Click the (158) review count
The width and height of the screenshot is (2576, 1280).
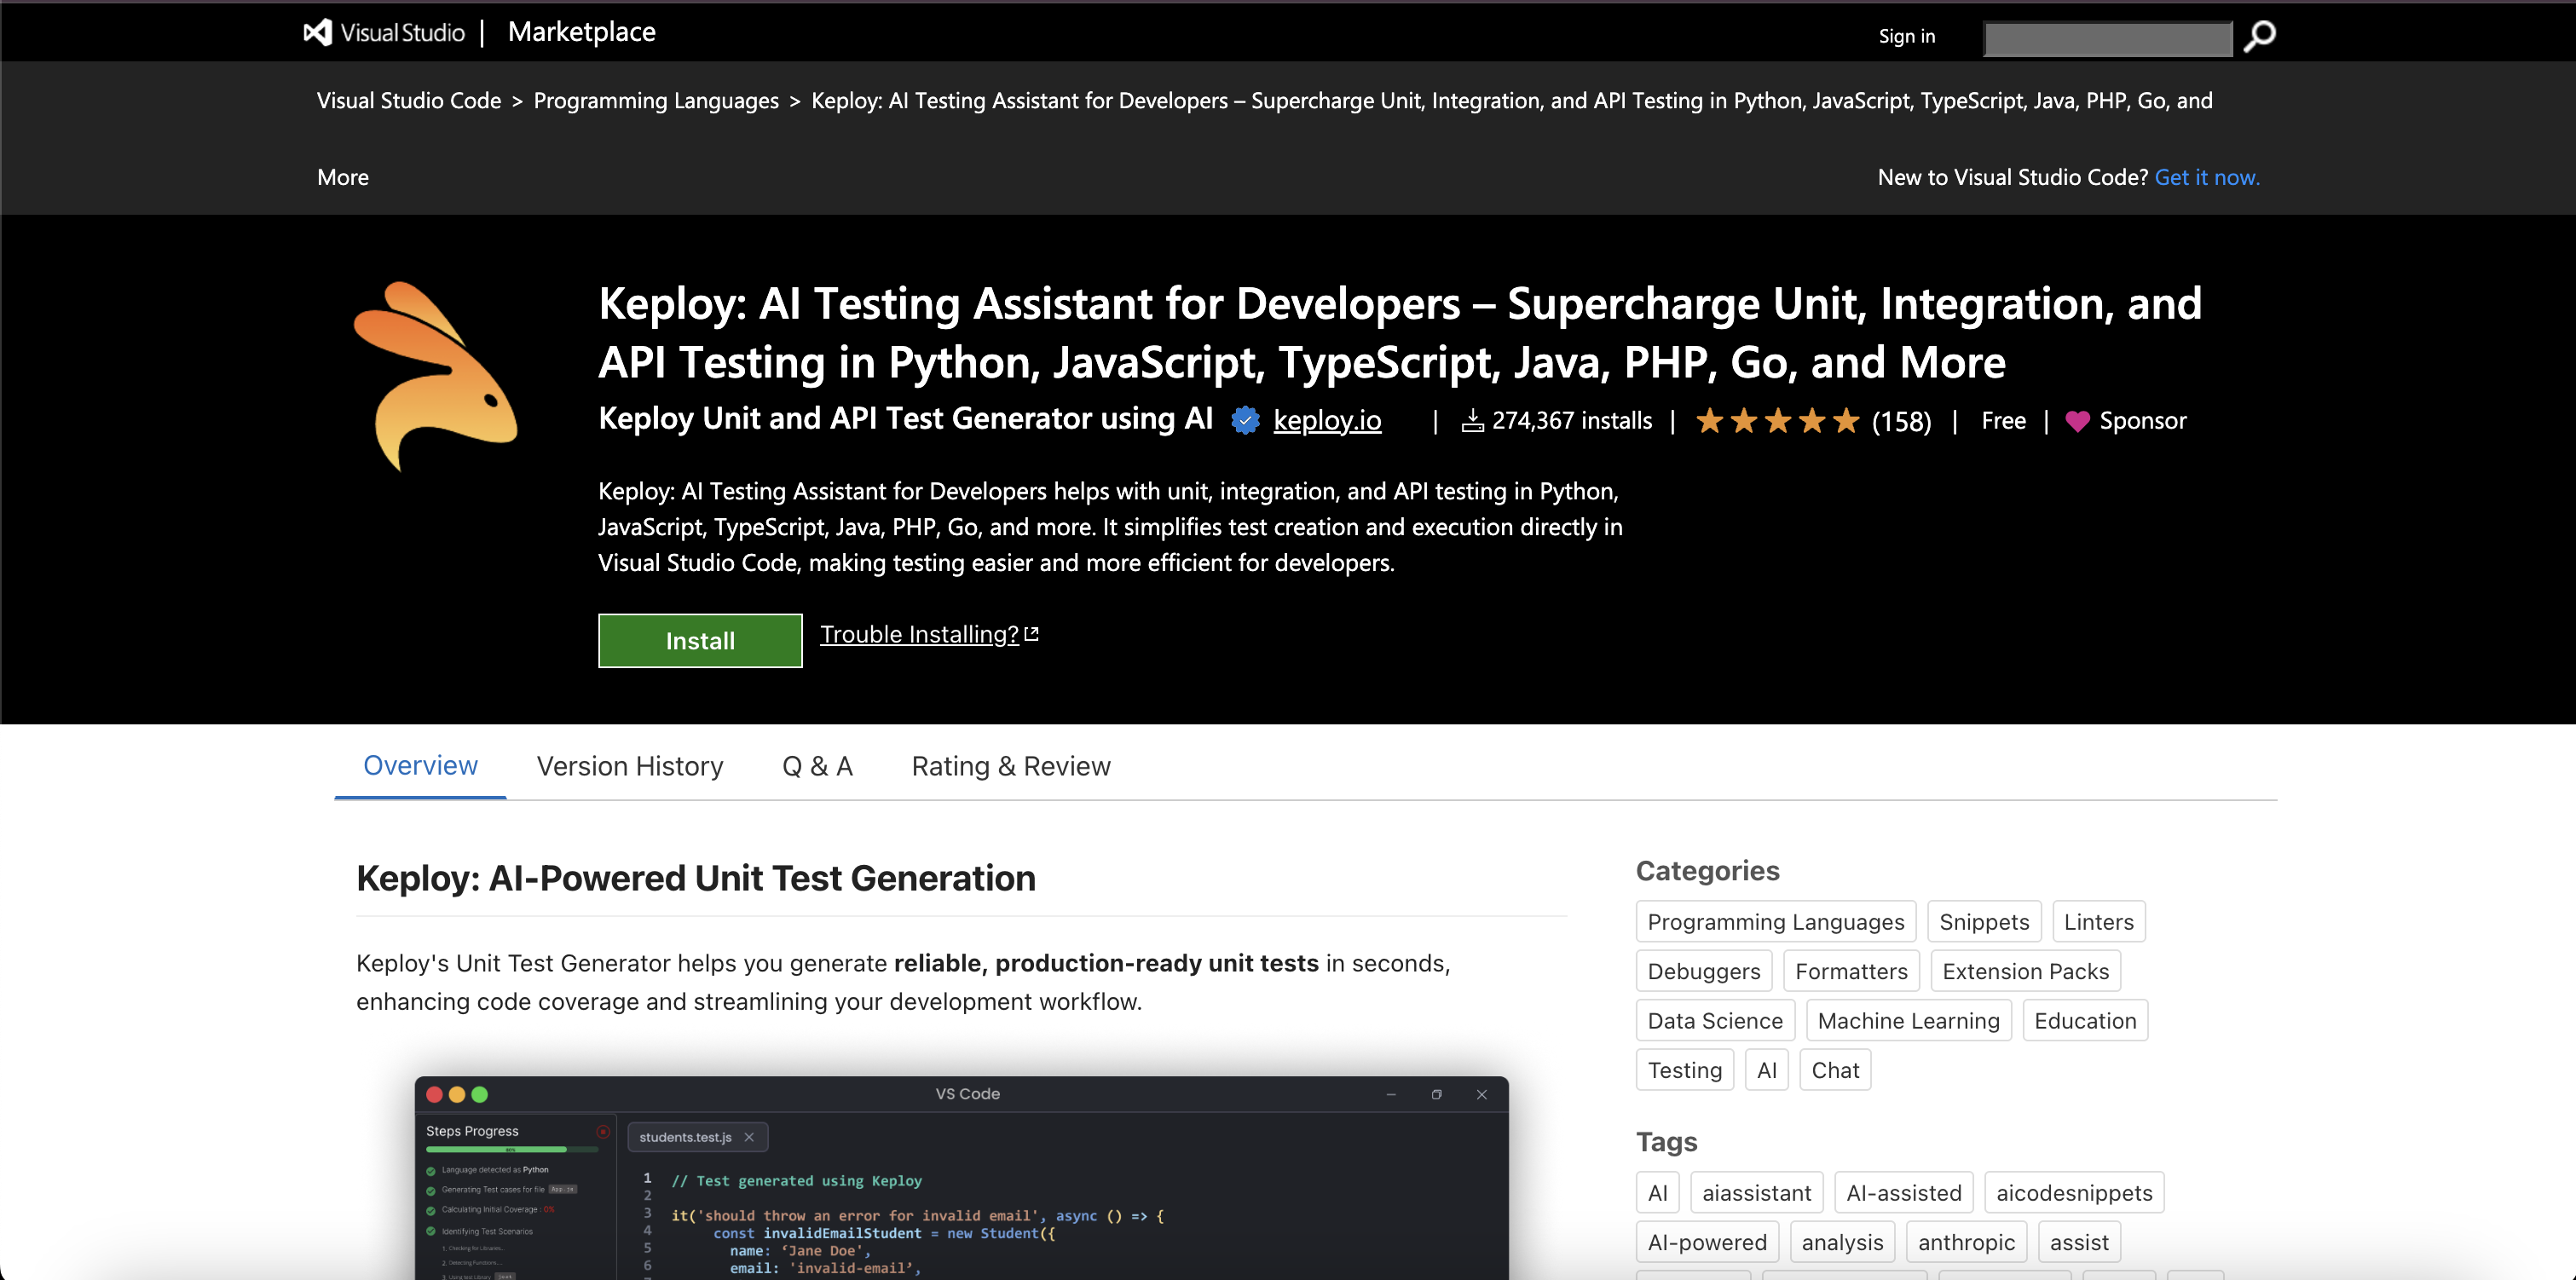point(1901,422)
